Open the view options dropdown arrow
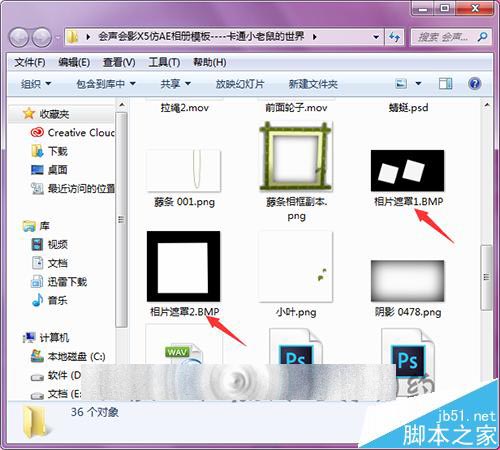This screenshot has width=500, height=450. [418, 83]
